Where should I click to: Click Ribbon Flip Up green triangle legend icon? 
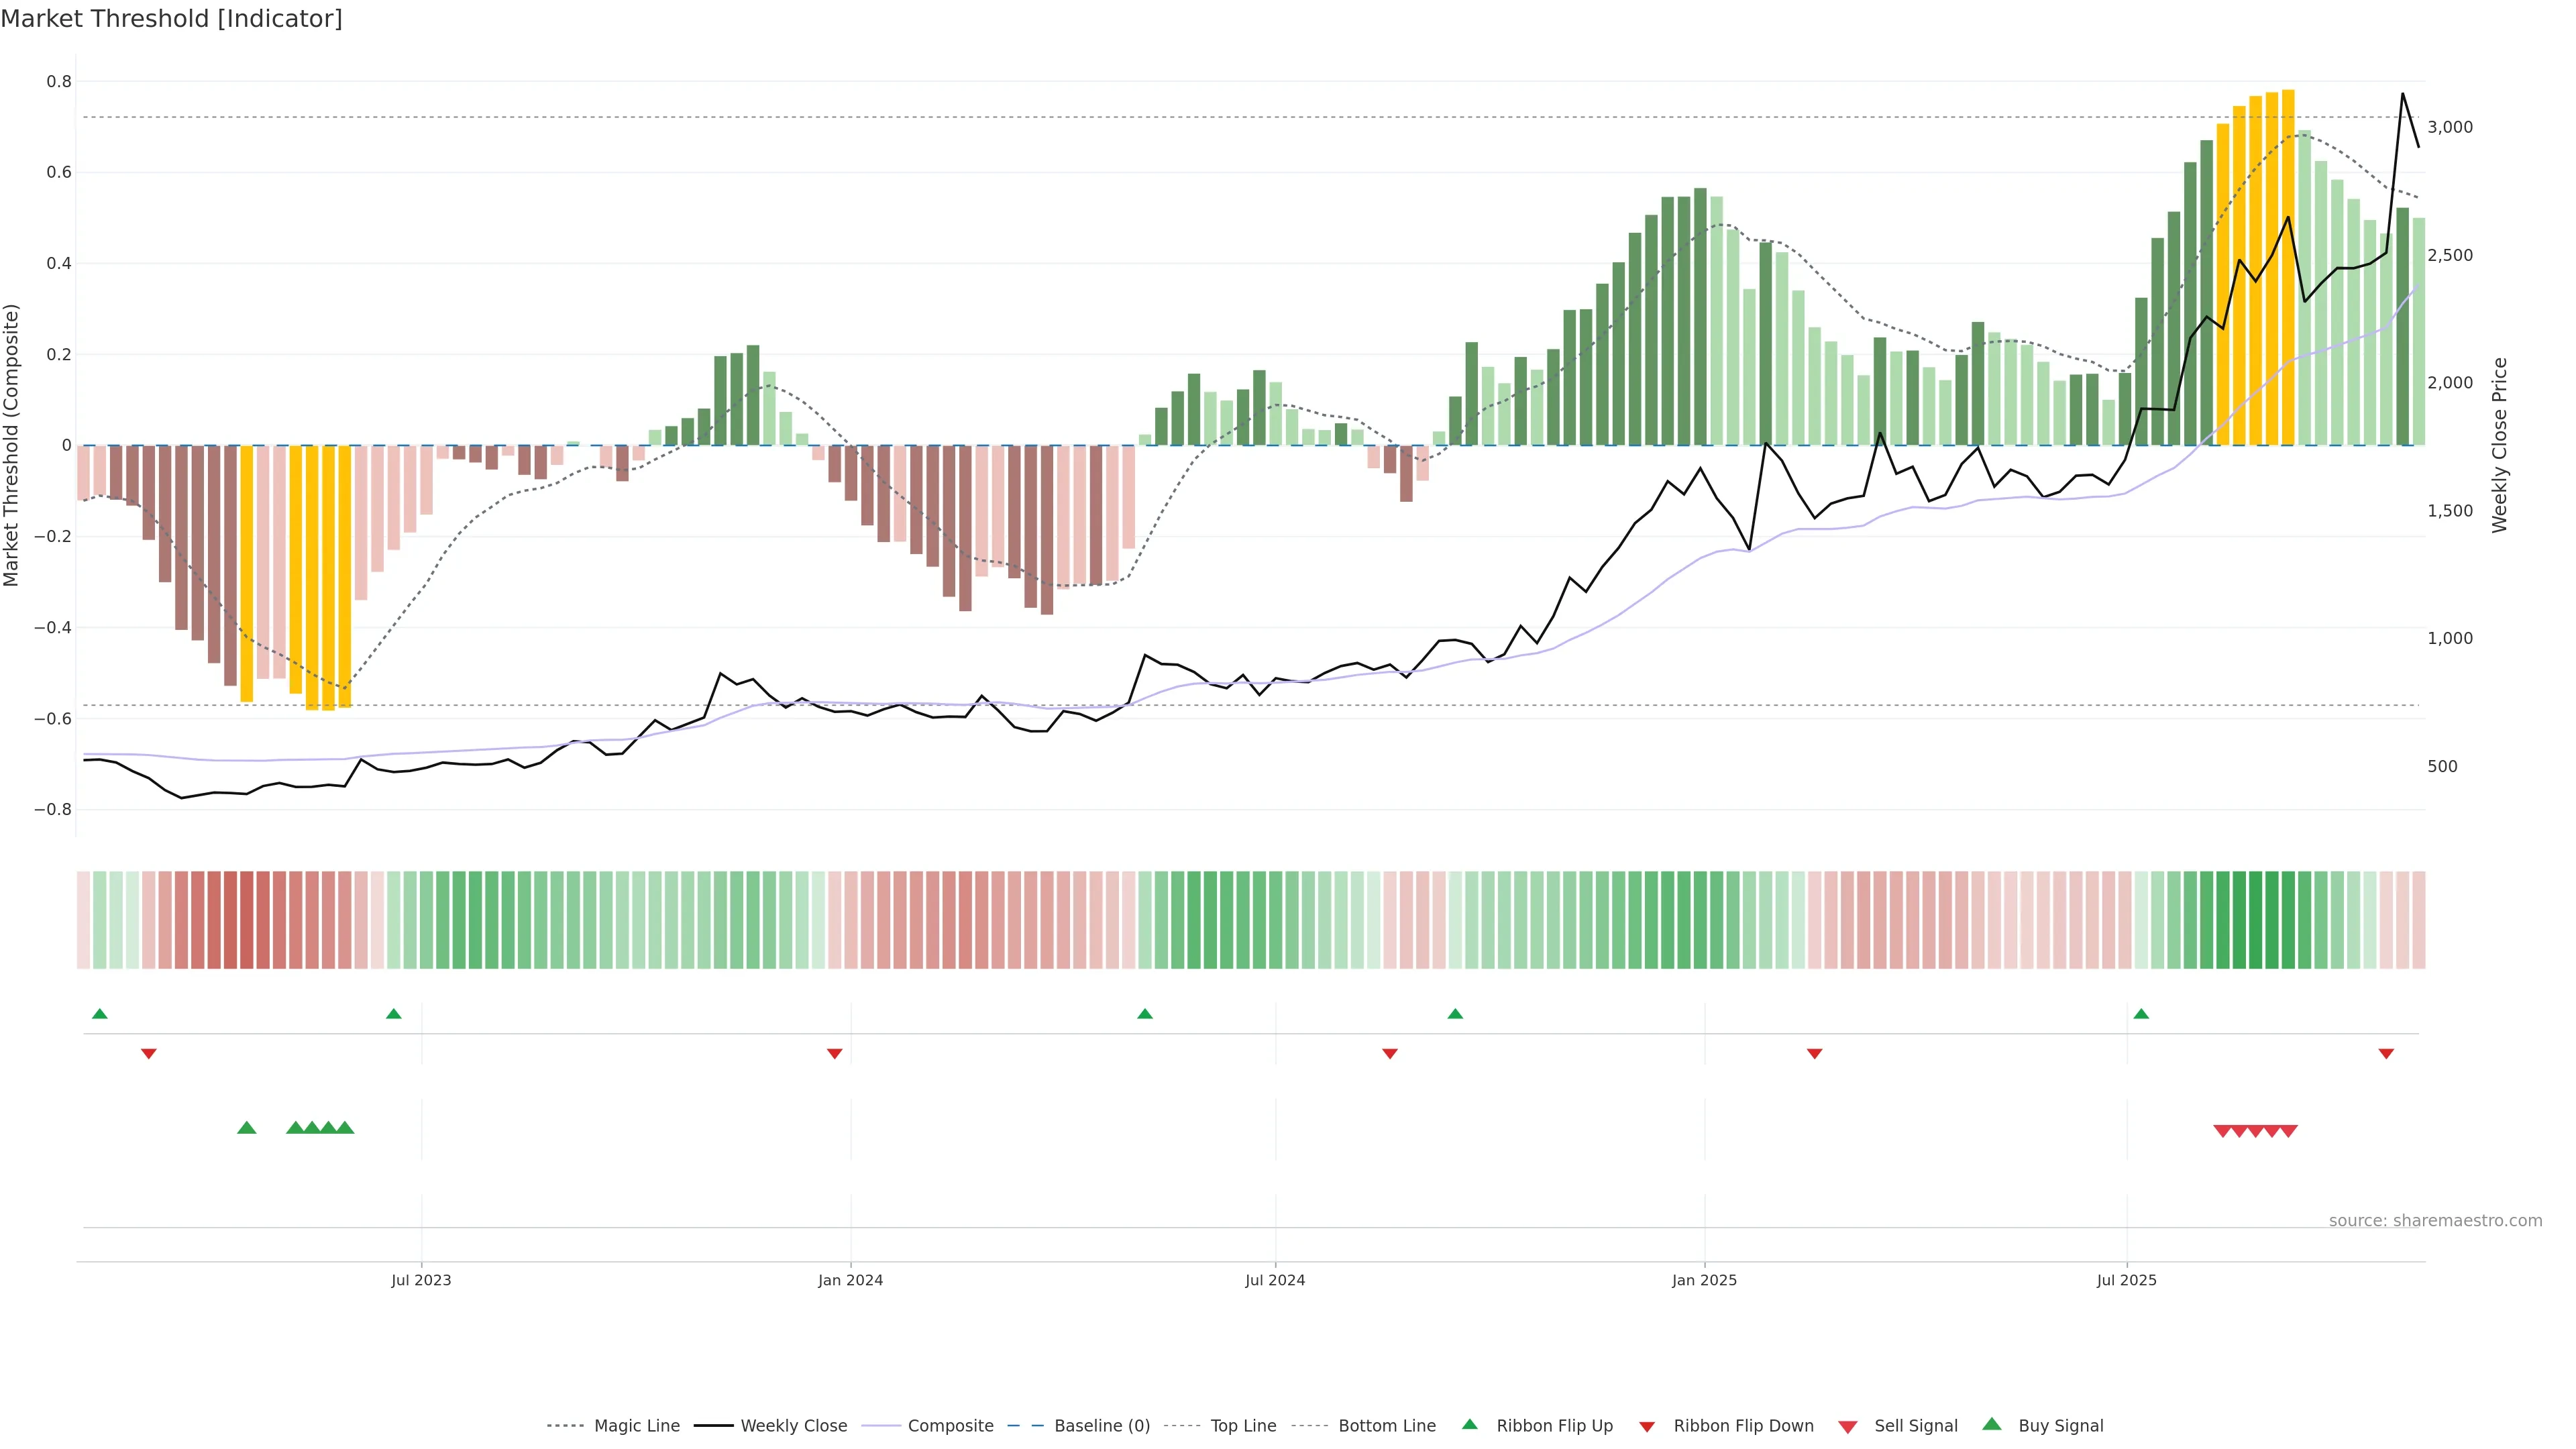pyautogui.click(x=1469, y=1424)
